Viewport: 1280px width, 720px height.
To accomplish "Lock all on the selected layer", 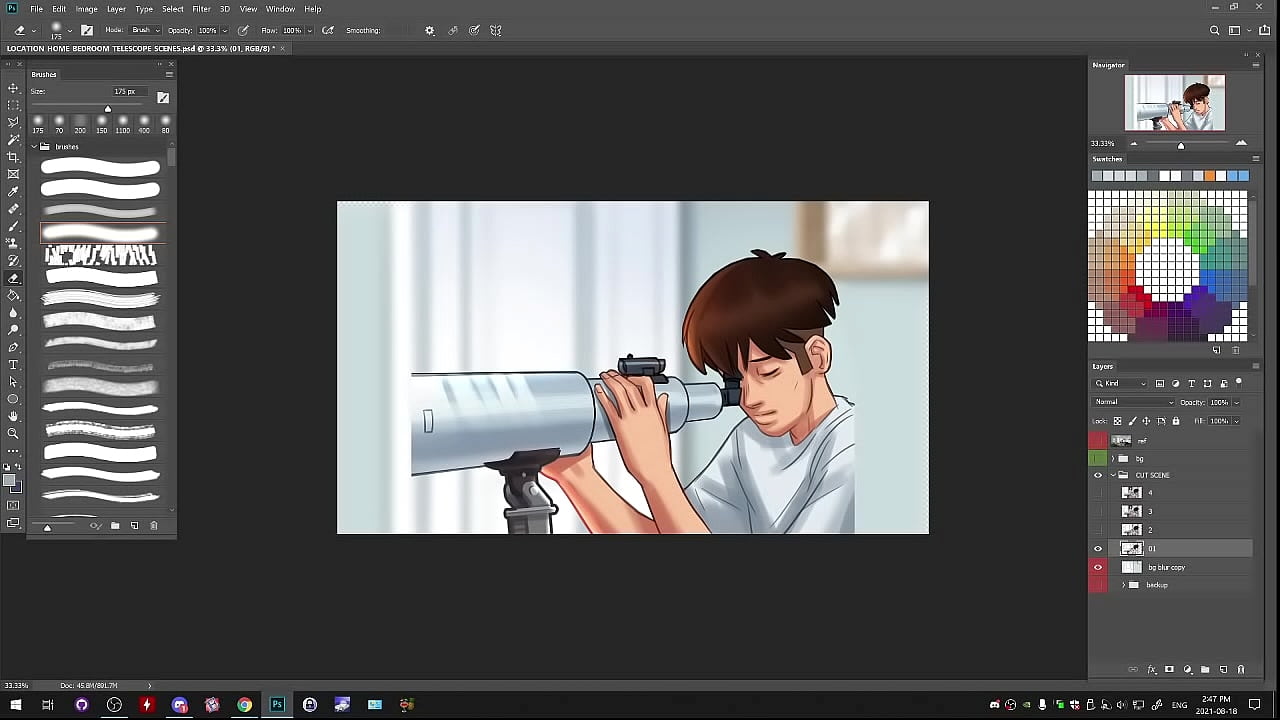I will (x=1175, y=421).
